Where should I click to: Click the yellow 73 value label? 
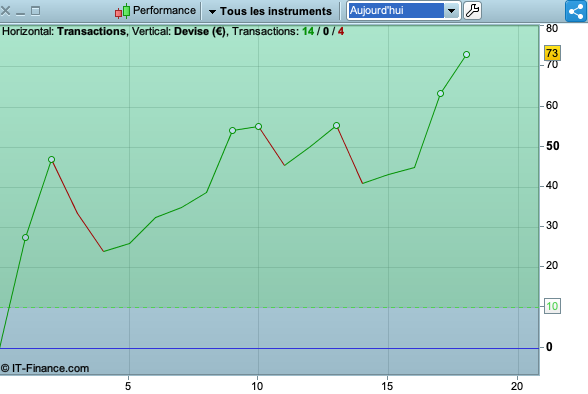[x=552, y=53]
